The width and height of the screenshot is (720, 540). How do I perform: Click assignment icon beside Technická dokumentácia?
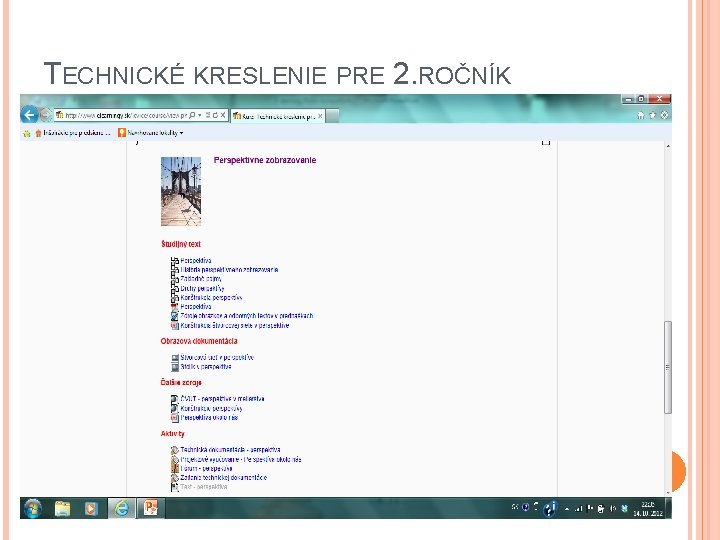click(174, 450)
